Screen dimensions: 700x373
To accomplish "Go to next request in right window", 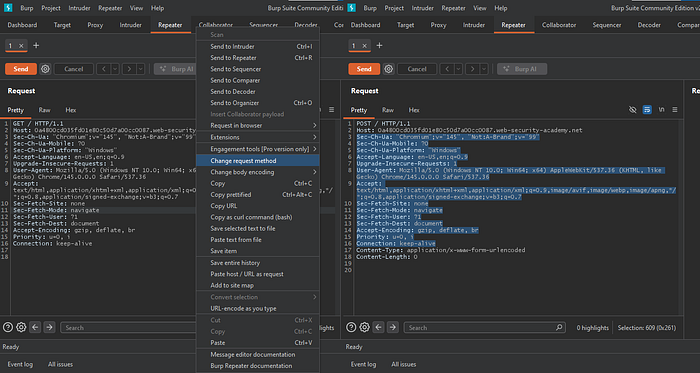I will coord(472,69).
